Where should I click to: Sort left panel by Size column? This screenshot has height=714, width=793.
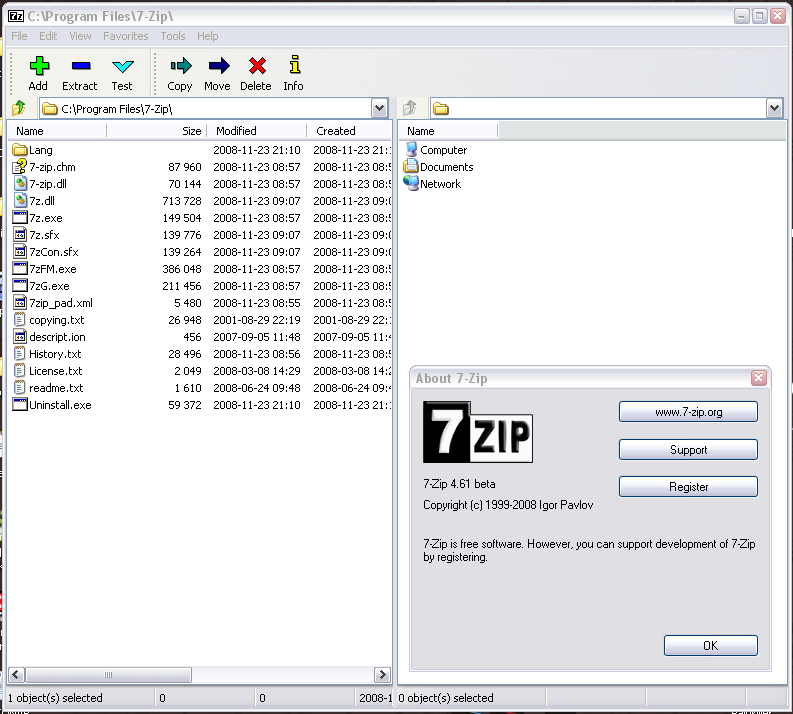[157, 131]
